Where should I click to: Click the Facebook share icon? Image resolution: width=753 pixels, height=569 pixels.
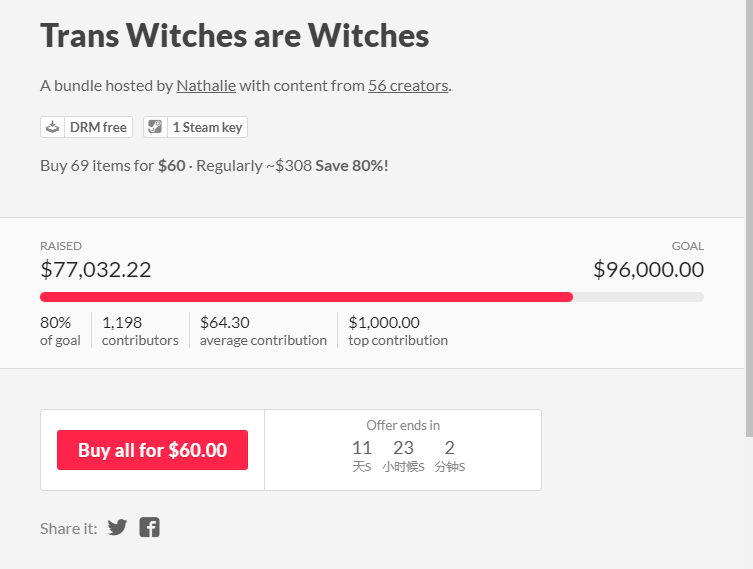(x=149, y=527)
